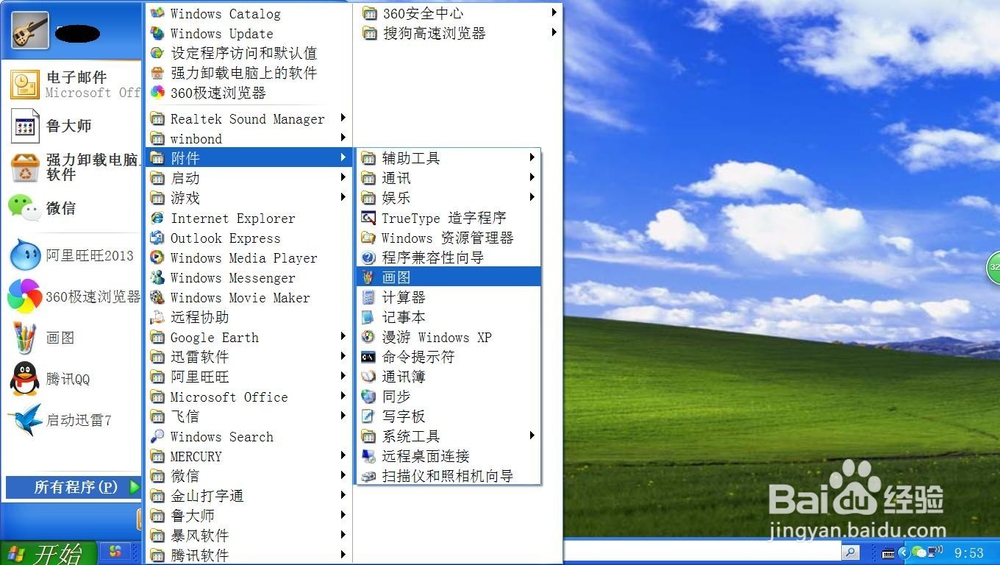The height and width of the screenshot is (565, 1000).
Task: Click the Outlook Express icon
Action: click(157, 238)
